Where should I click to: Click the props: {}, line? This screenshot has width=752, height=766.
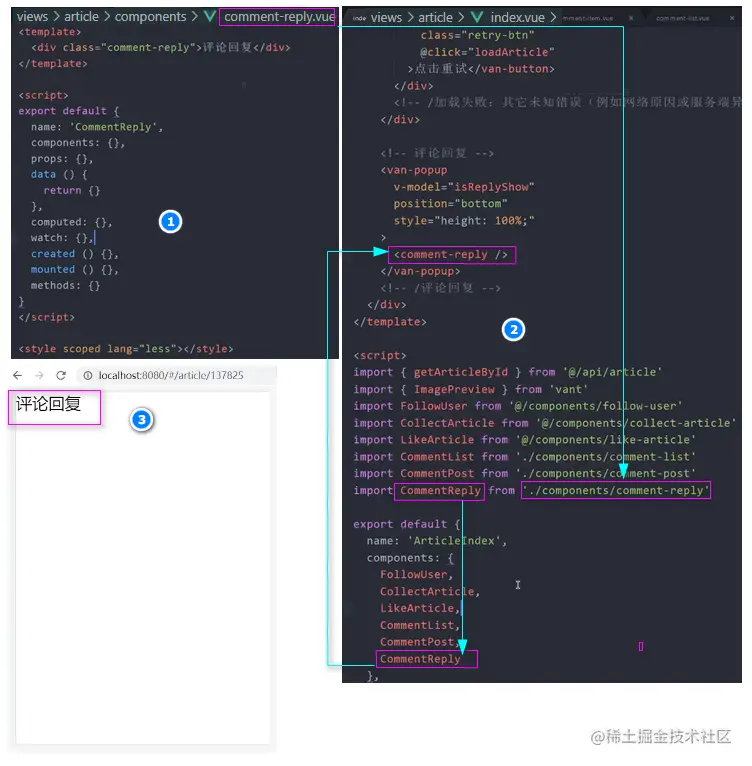click(x=62, y=159)
